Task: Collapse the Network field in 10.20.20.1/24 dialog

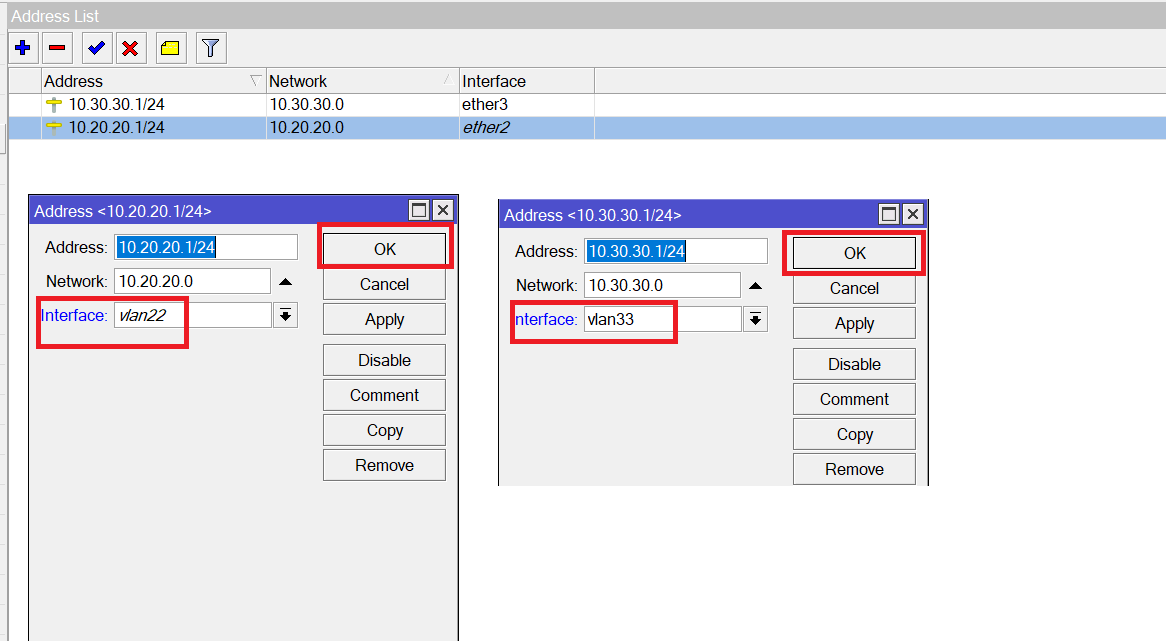Action: coord(286,282)
